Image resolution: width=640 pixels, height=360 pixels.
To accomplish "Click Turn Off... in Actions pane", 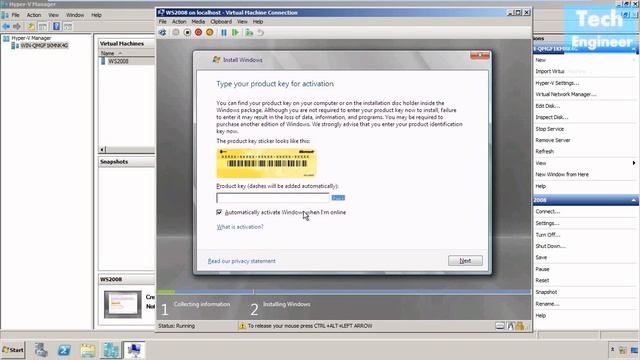I will (548, 235).
